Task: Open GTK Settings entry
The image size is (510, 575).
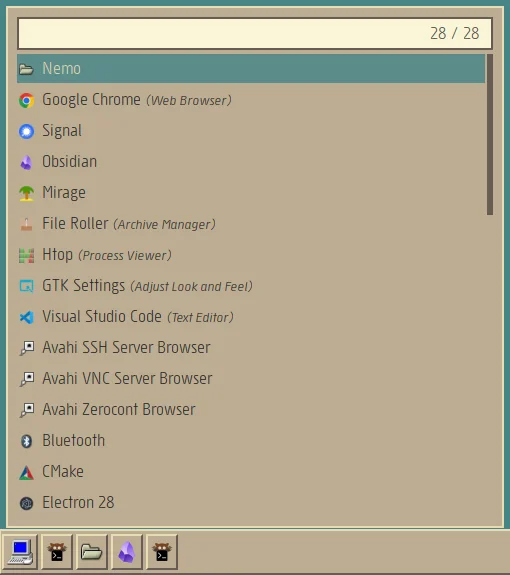Action: point(251,286)
